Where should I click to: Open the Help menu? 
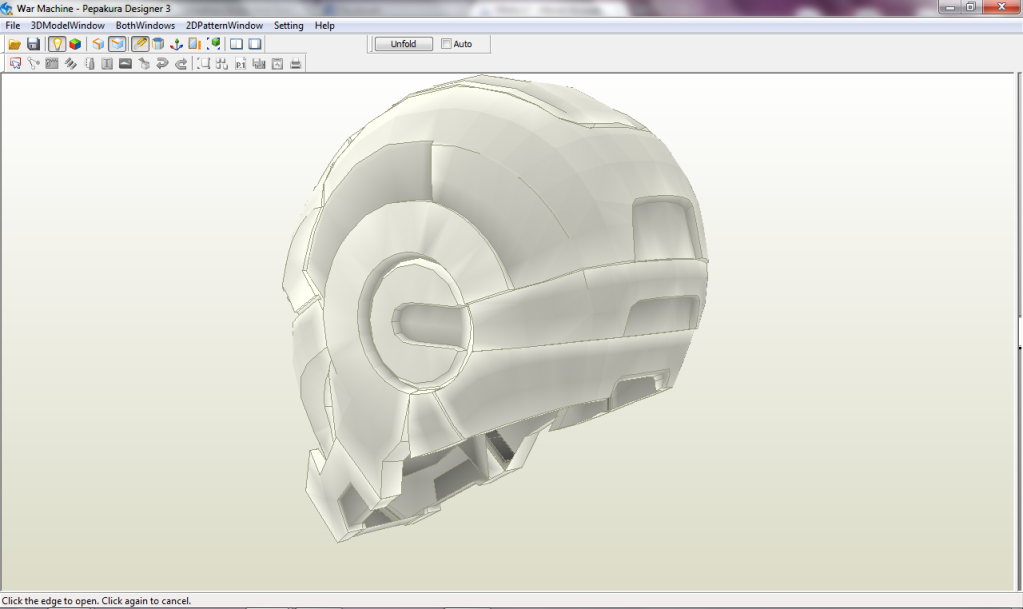[324, 25]
